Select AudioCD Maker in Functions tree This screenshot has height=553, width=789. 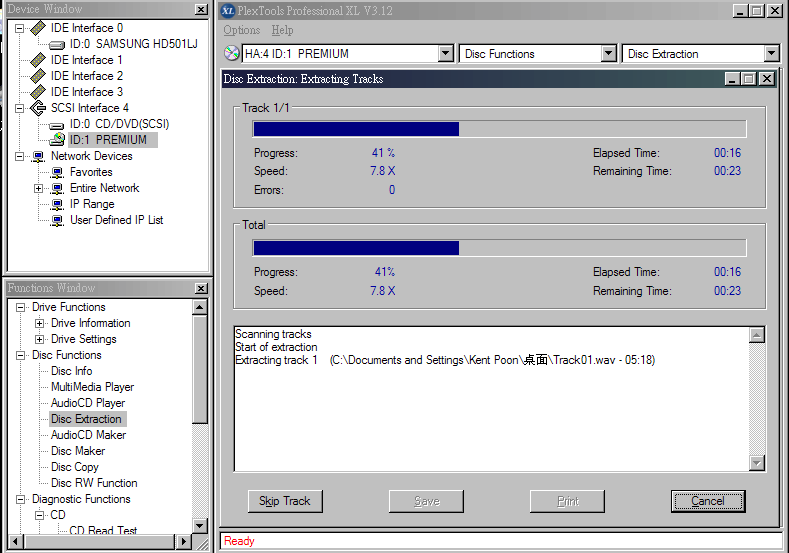click(x=88, y=435)
